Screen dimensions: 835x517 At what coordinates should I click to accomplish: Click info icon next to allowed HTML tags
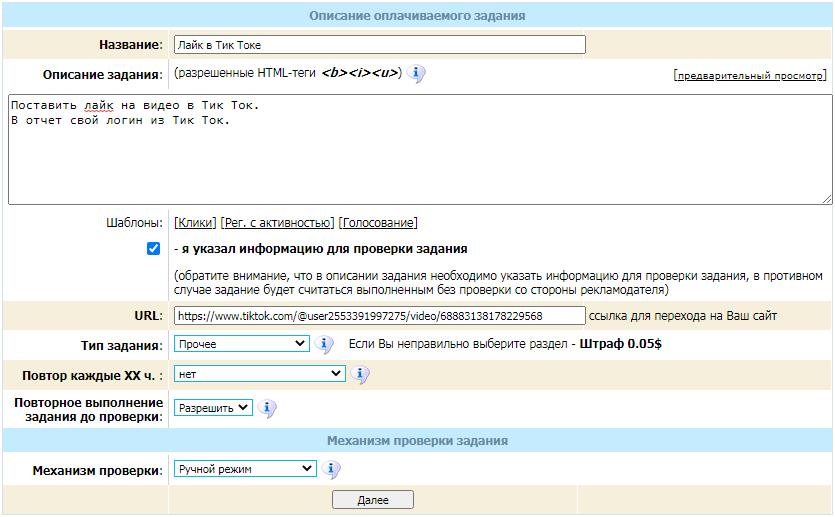[416, 73]
